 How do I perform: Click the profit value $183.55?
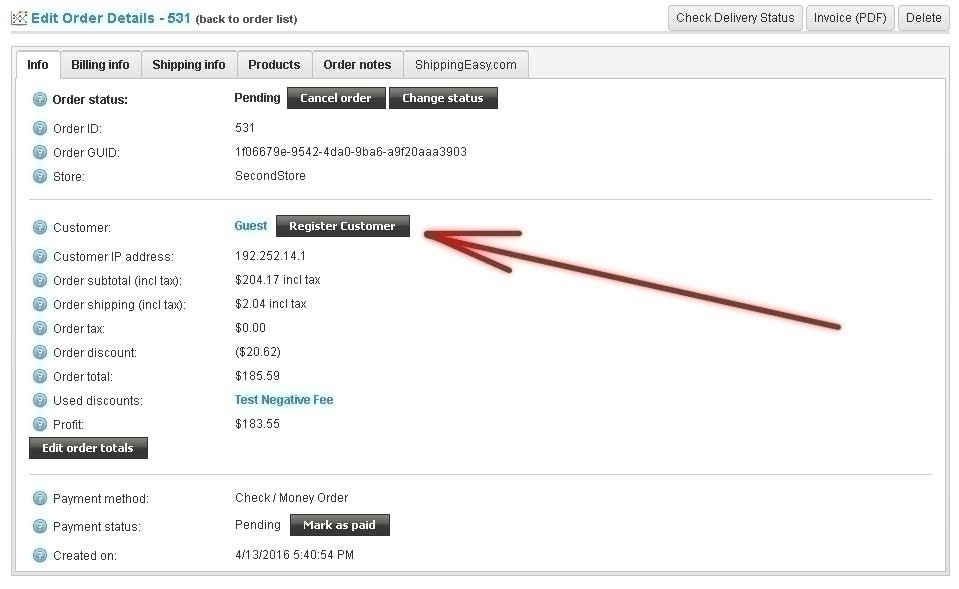(257, 424)
